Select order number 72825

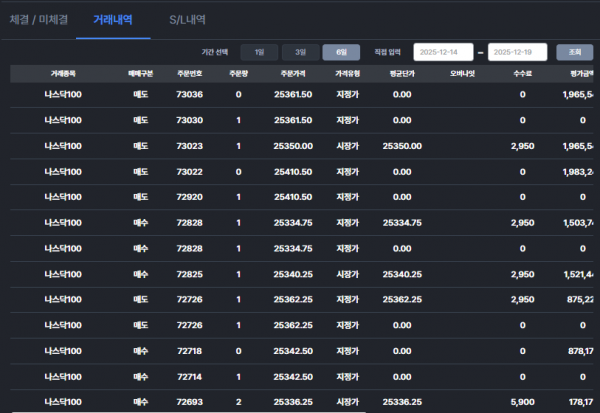click(189, 274)
